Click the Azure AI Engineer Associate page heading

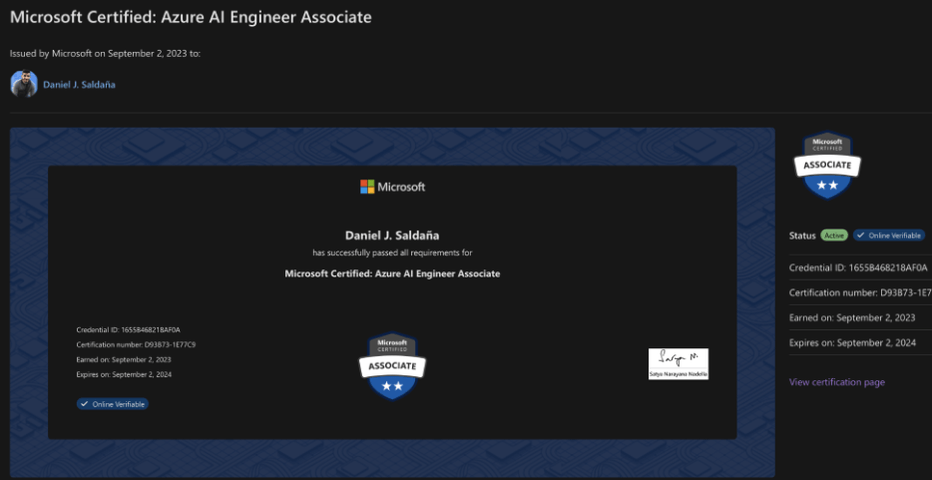pyautogui.click(x=191, y=17)
